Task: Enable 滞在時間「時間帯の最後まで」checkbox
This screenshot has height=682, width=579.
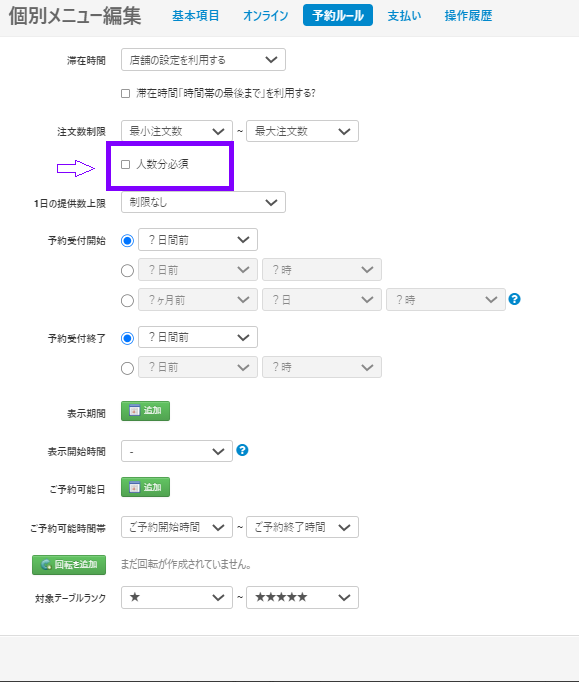Action: 126,94
